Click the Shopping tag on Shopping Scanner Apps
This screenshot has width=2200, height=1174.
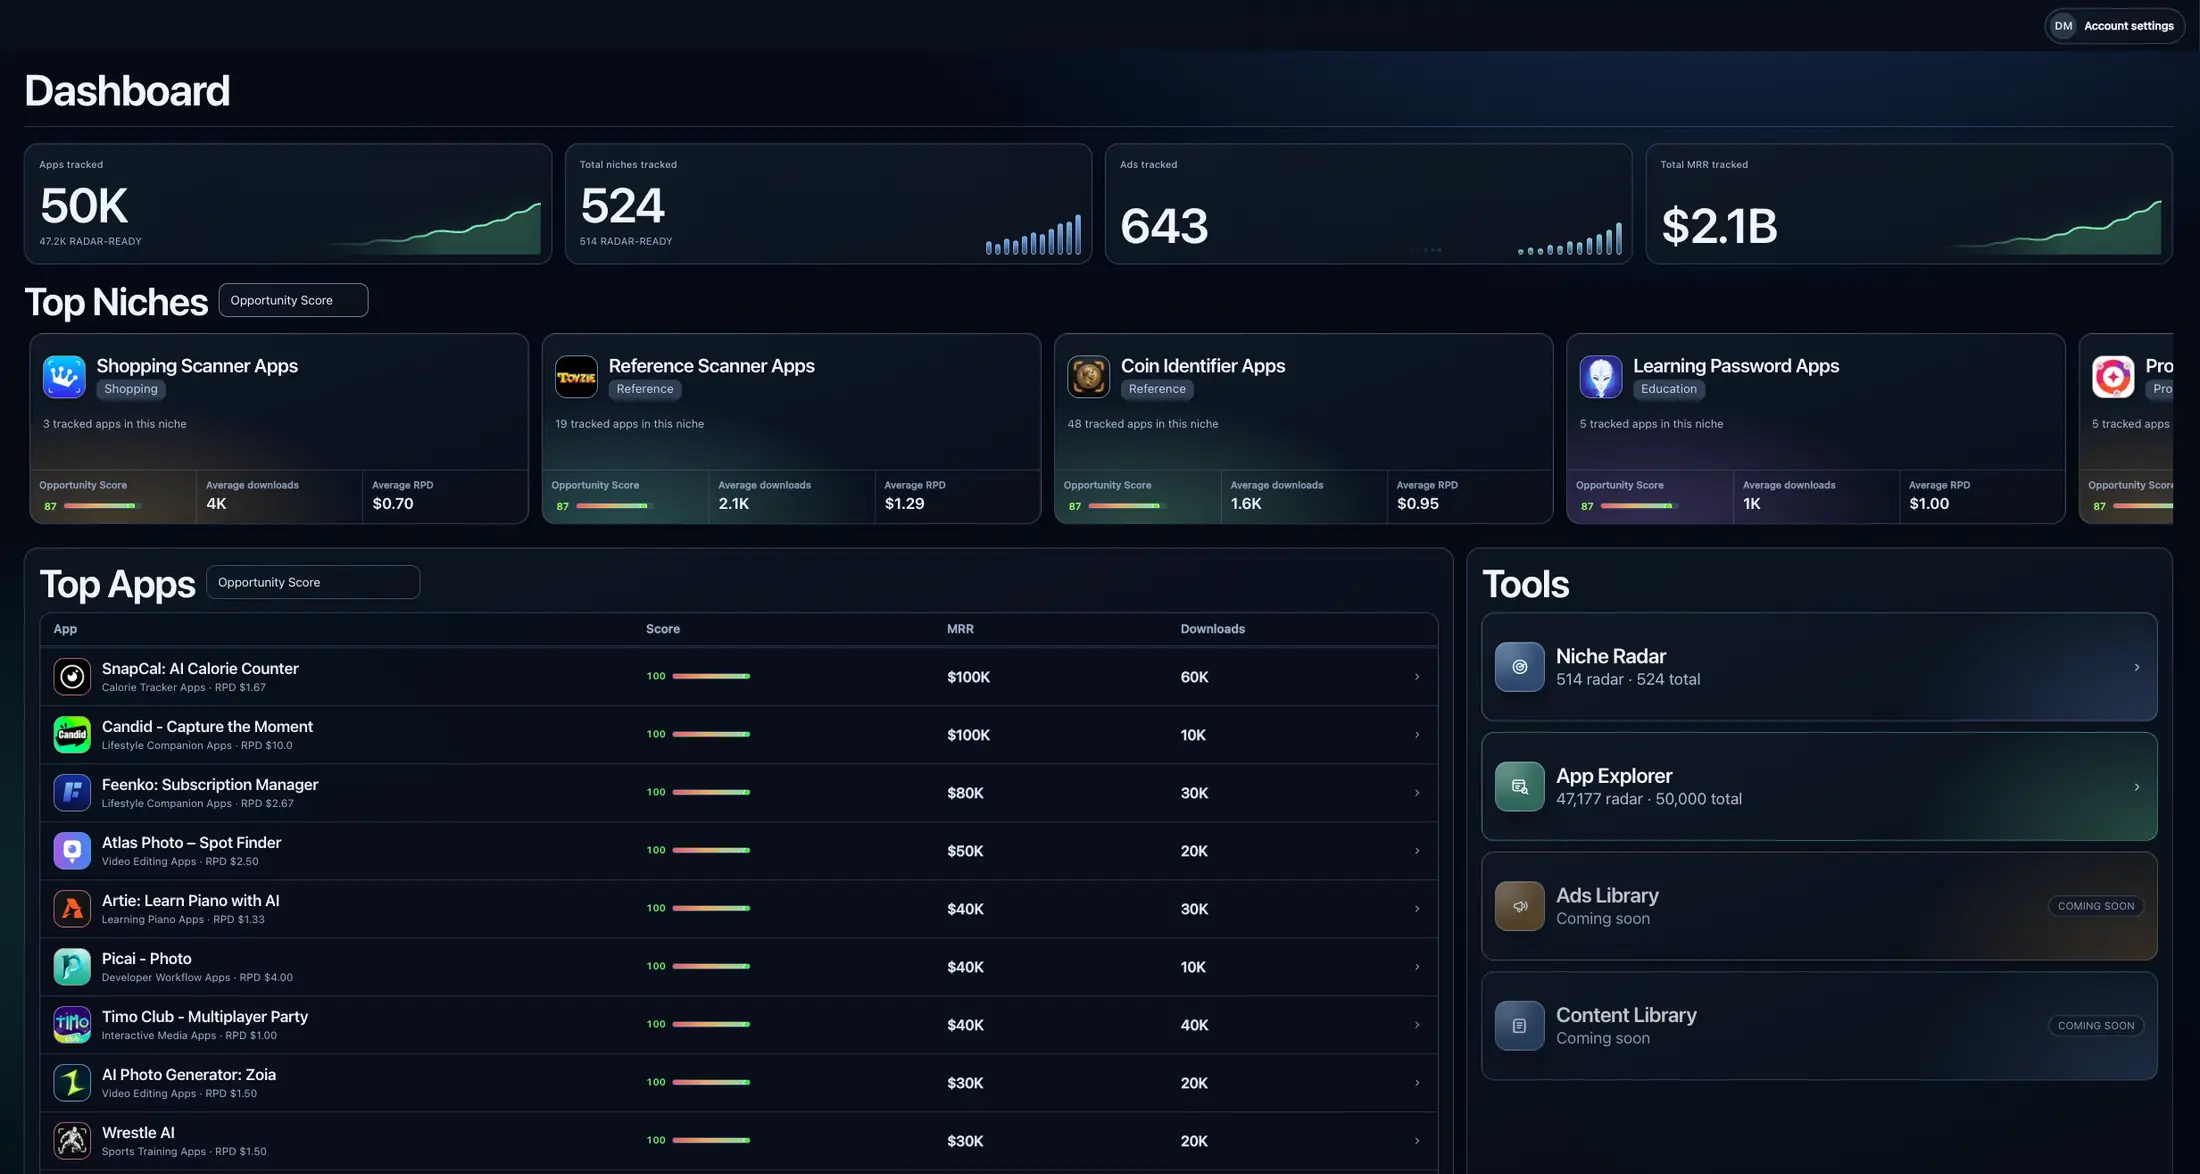coord(130,389)
